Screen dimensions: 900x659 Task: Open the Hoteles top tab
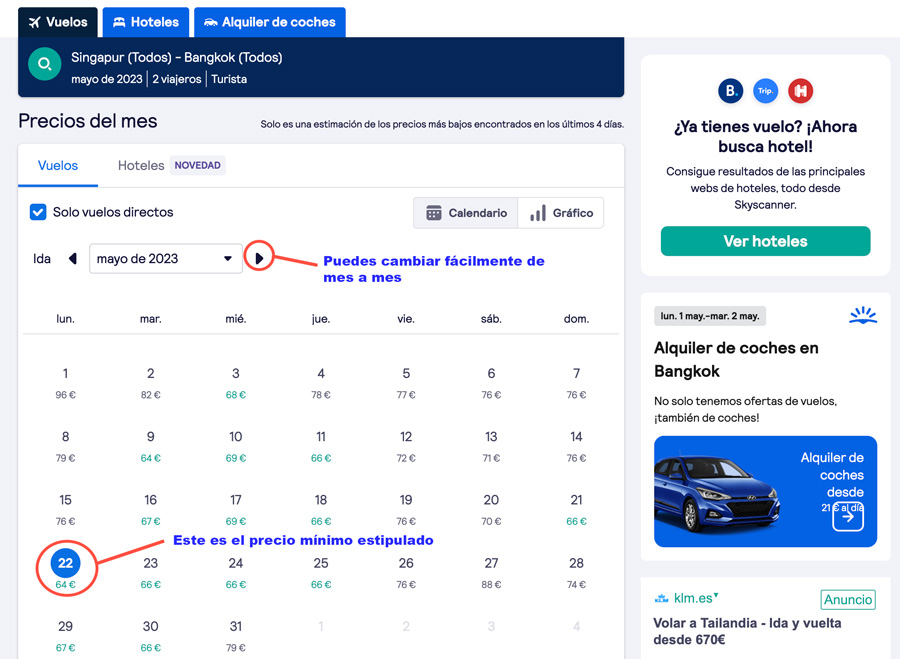pos(146,22)
